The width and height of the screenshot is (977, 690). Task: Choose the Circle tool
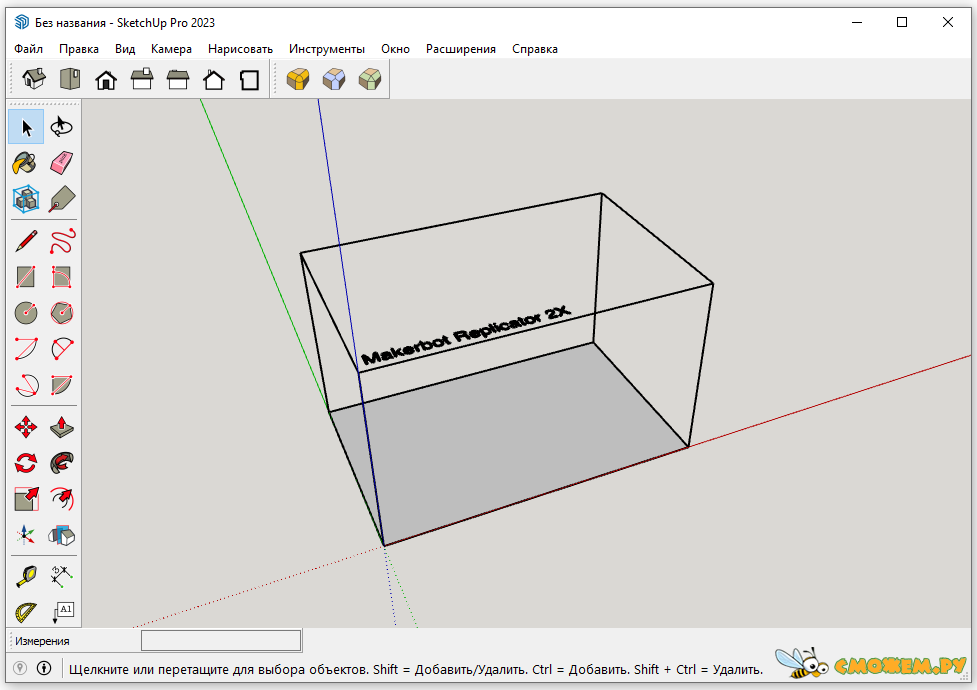(26, 313)
